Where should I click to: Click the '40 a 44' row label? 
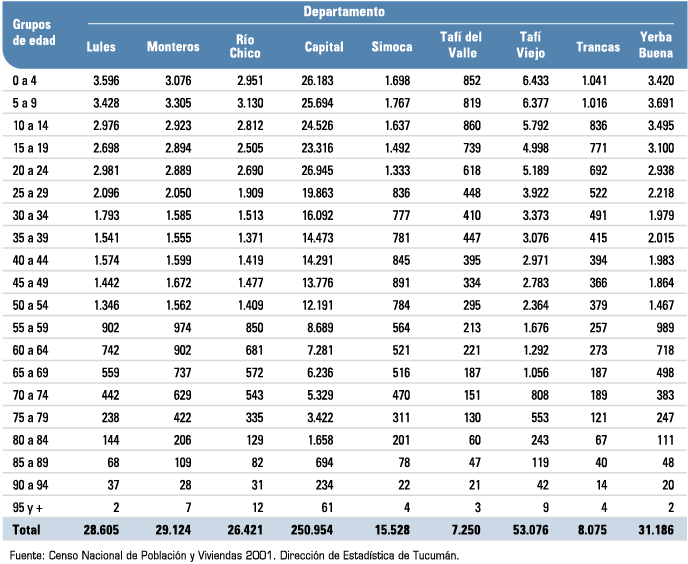pos(30,260)
